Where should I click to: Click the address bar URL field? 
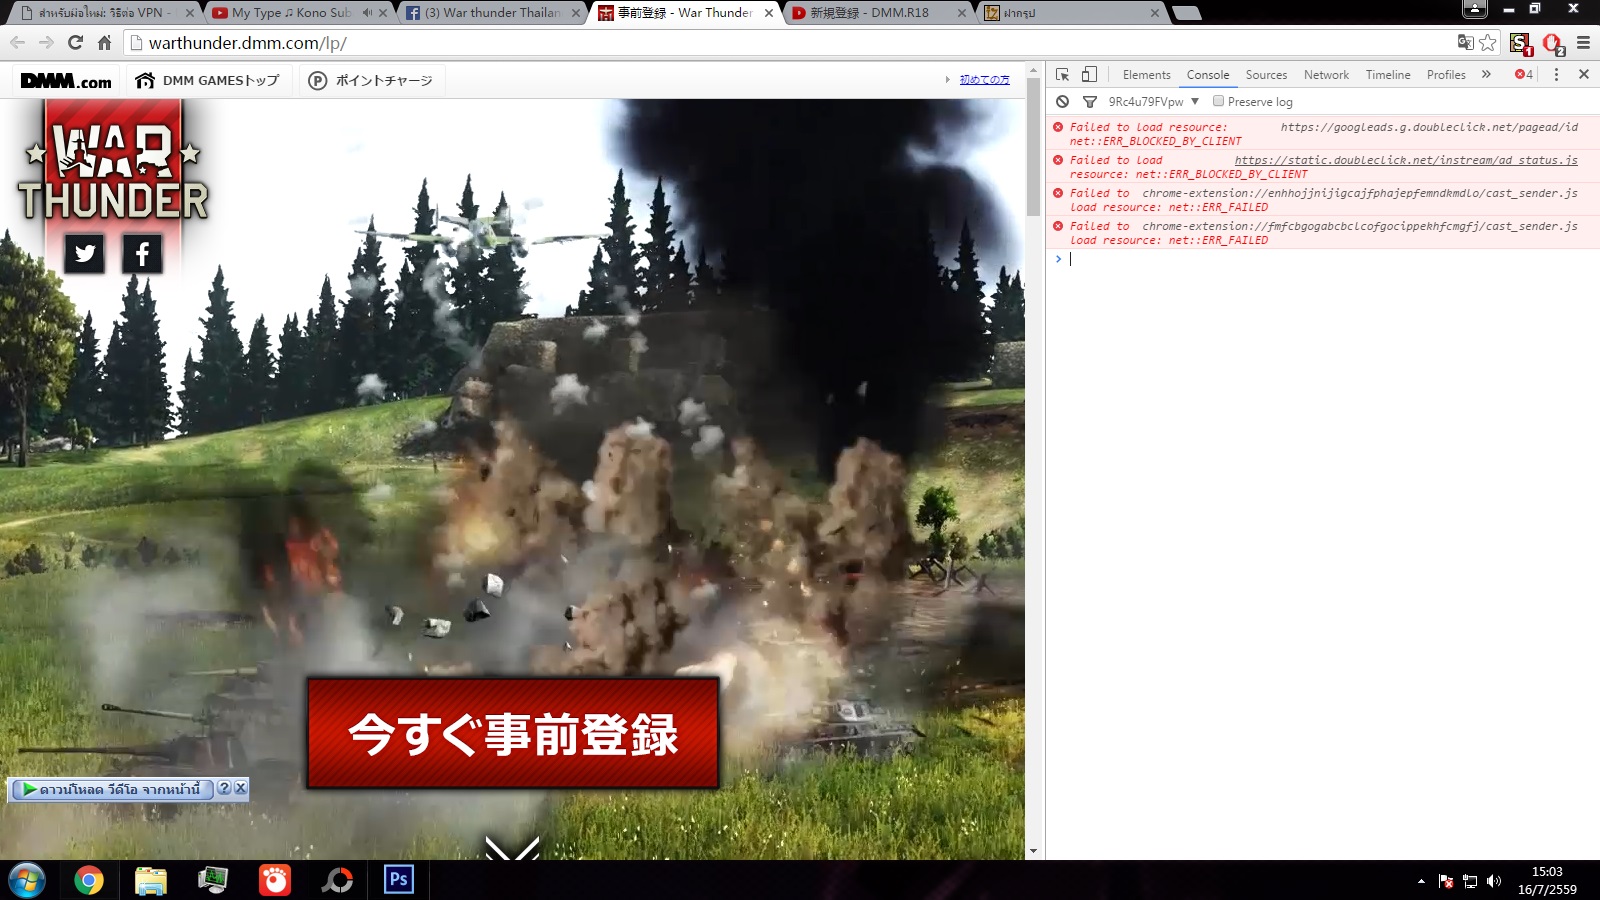point(790,43)
